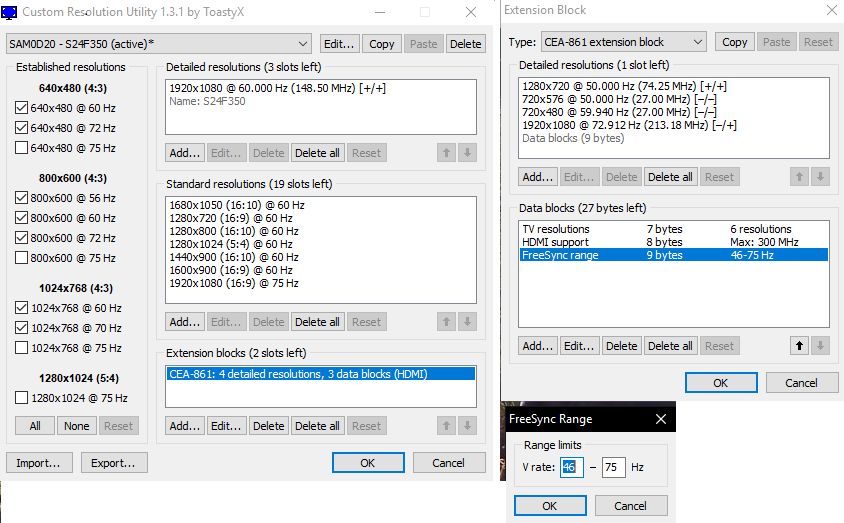Enable 1280x1024 @ 75 Hz

click(21, 398)
